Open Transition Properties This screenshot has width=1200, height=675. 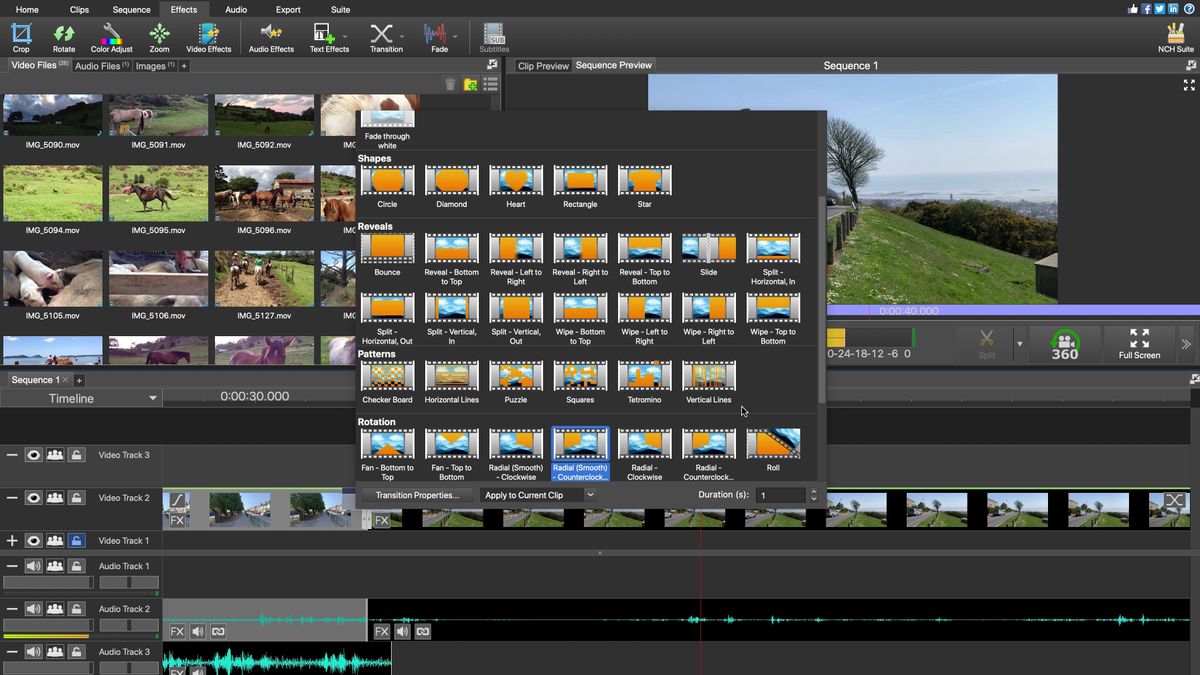[418, 494]
